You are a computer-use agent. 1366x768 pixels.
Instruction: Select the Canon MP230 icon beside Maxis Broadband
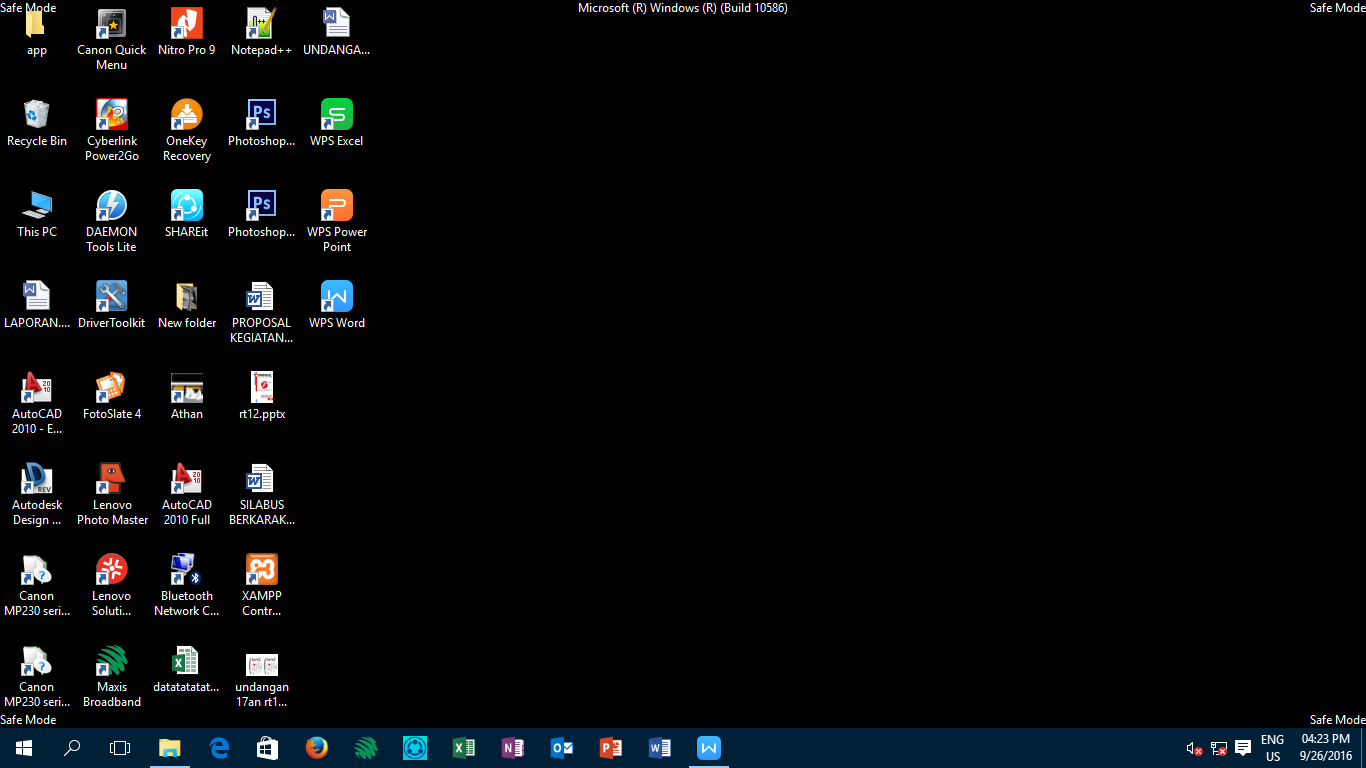coord(37,677)
